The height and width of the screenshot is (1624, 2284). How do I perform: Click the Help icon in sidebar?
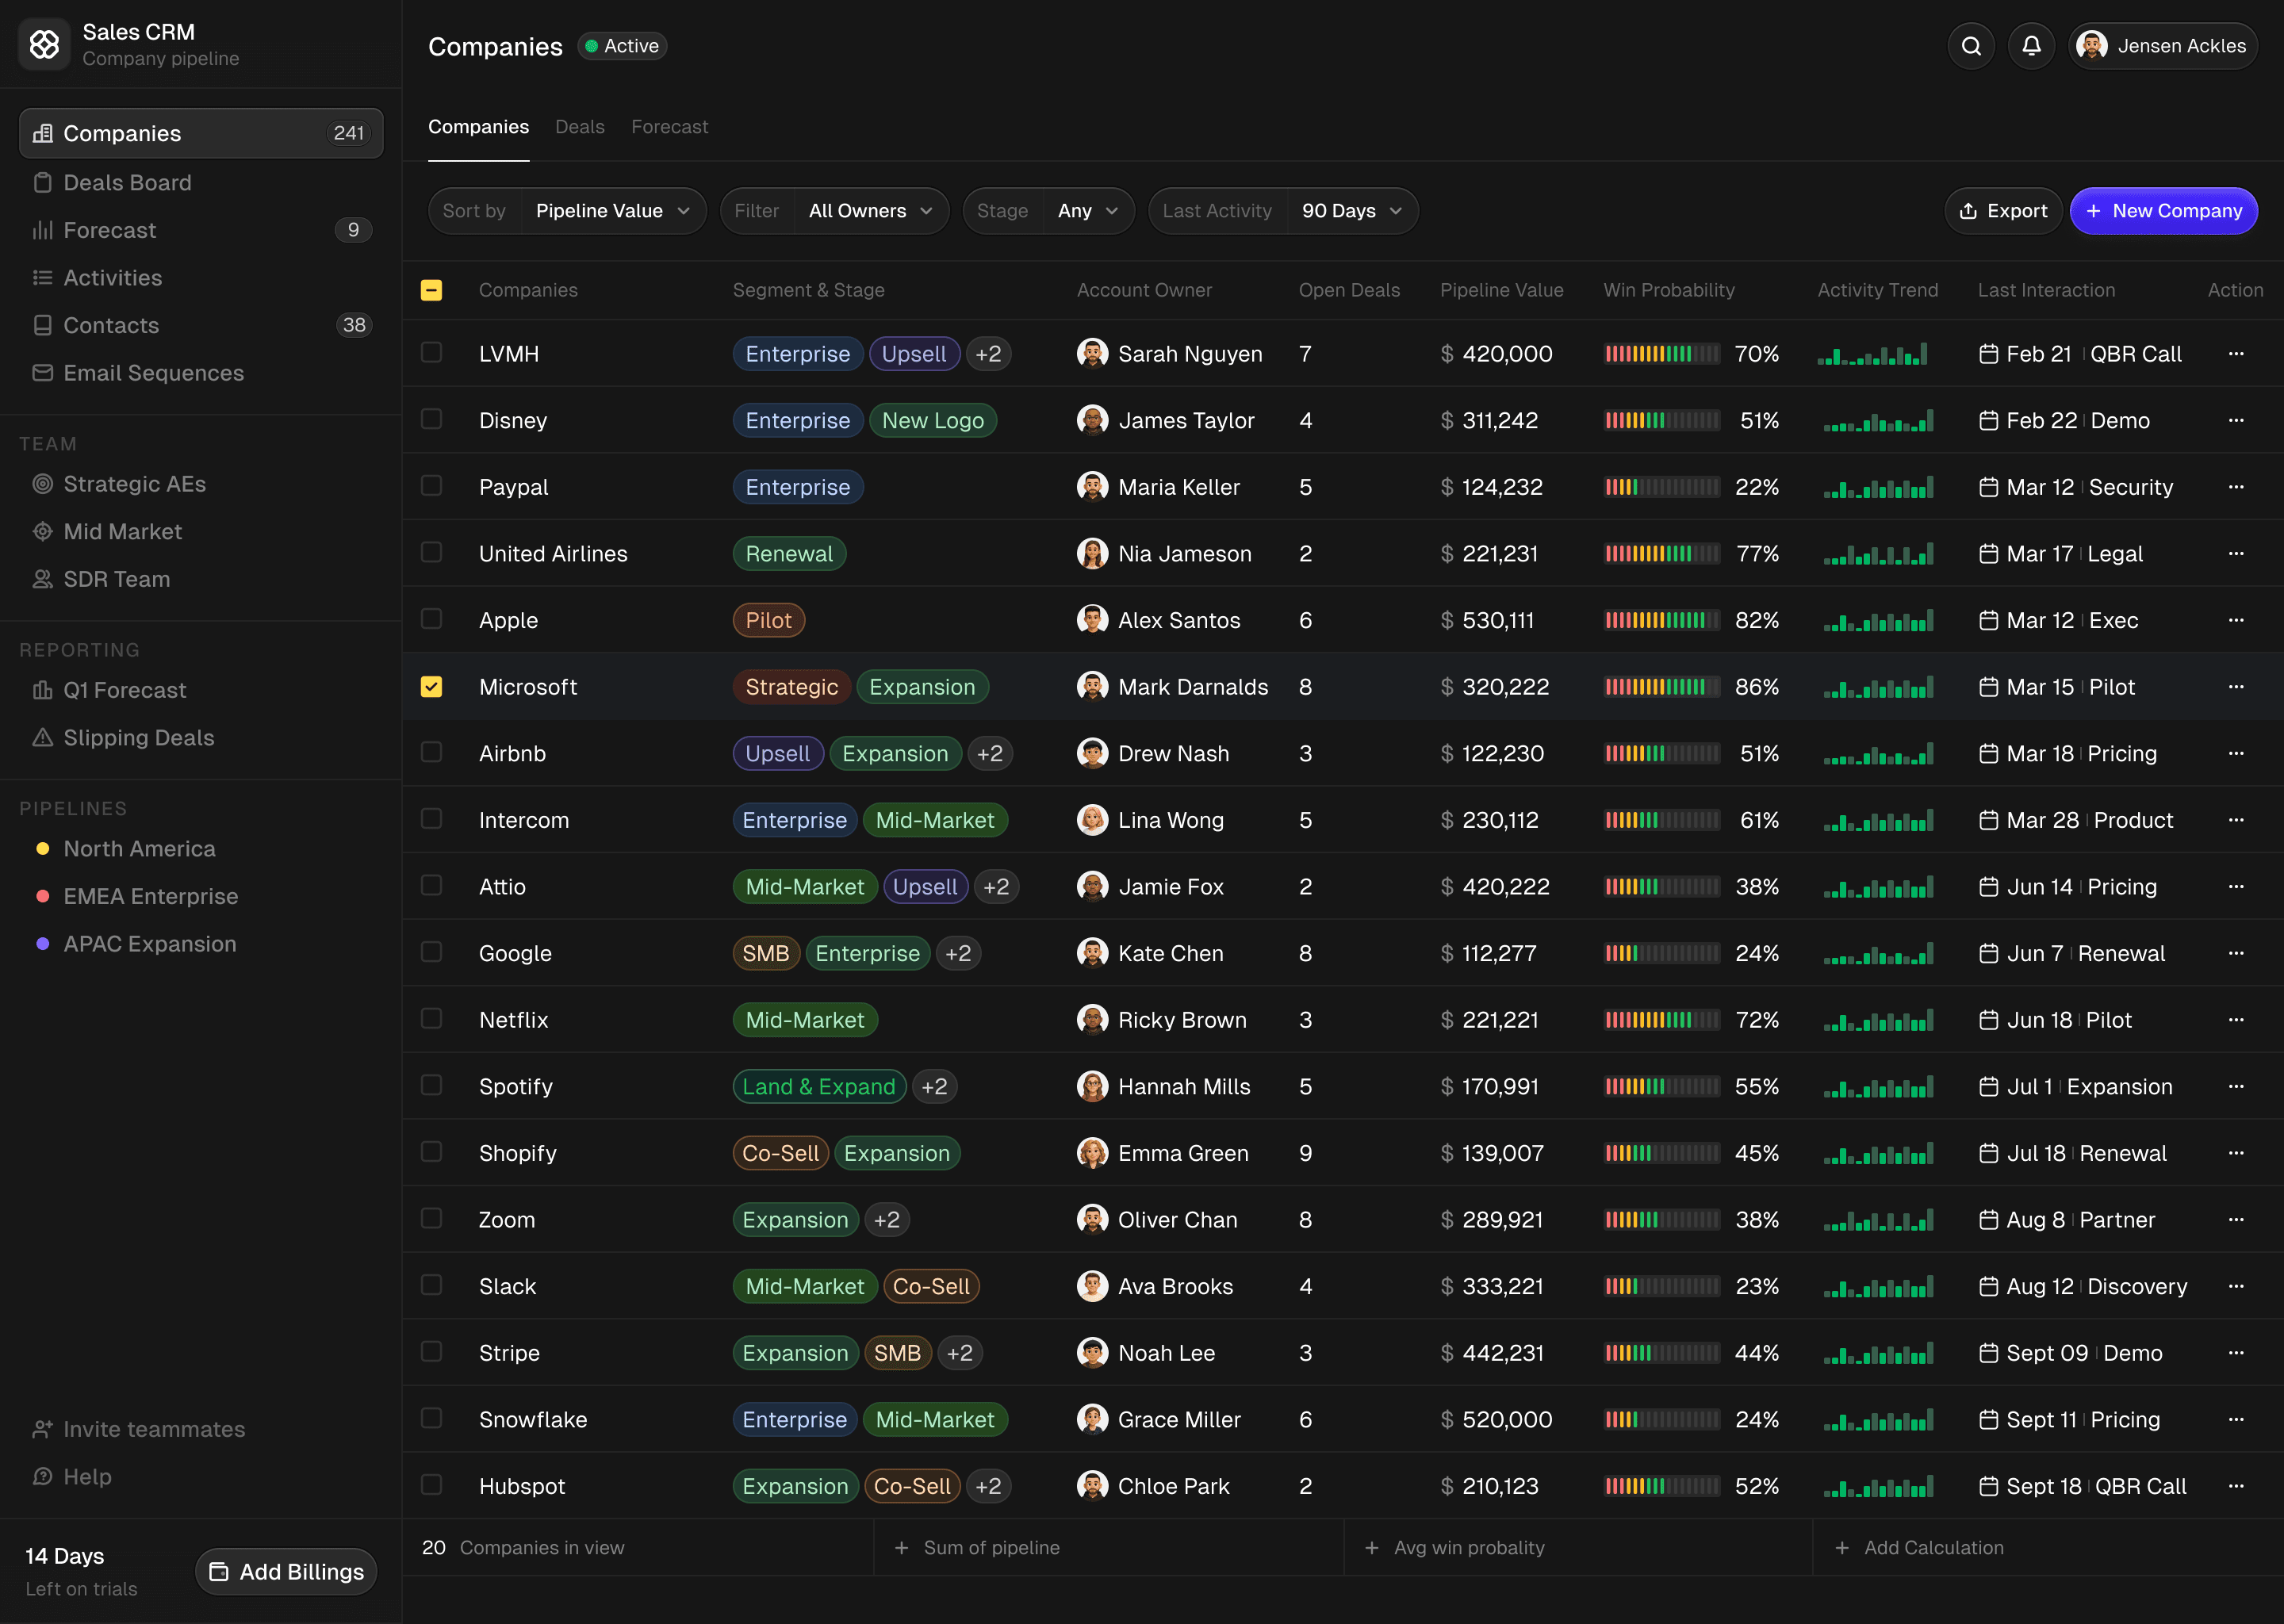pyautogui.click(x=42, y=1476)
